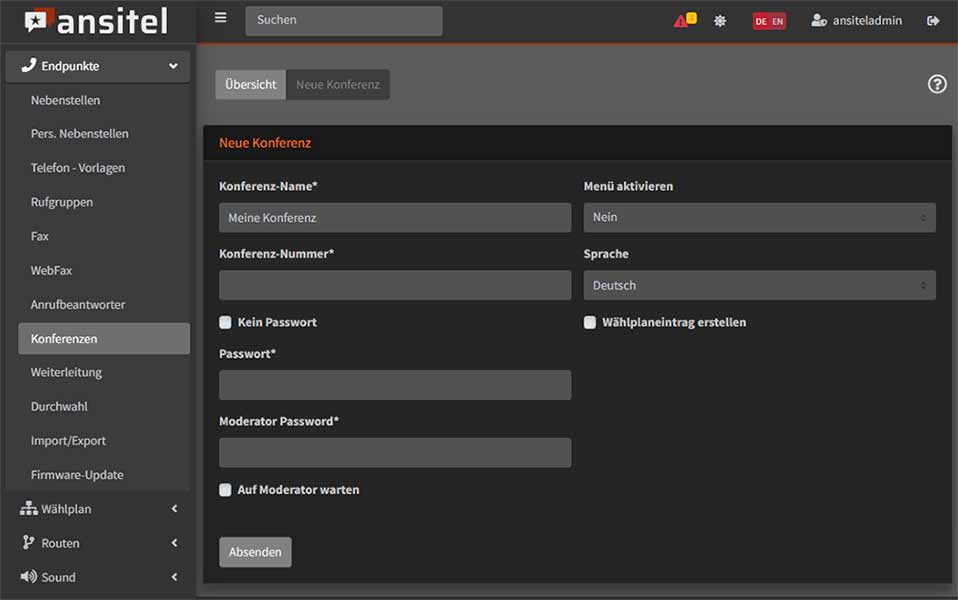The image size is (958, 600).
Task: Click the Sound speaker icon
Action: pos(29,577)
